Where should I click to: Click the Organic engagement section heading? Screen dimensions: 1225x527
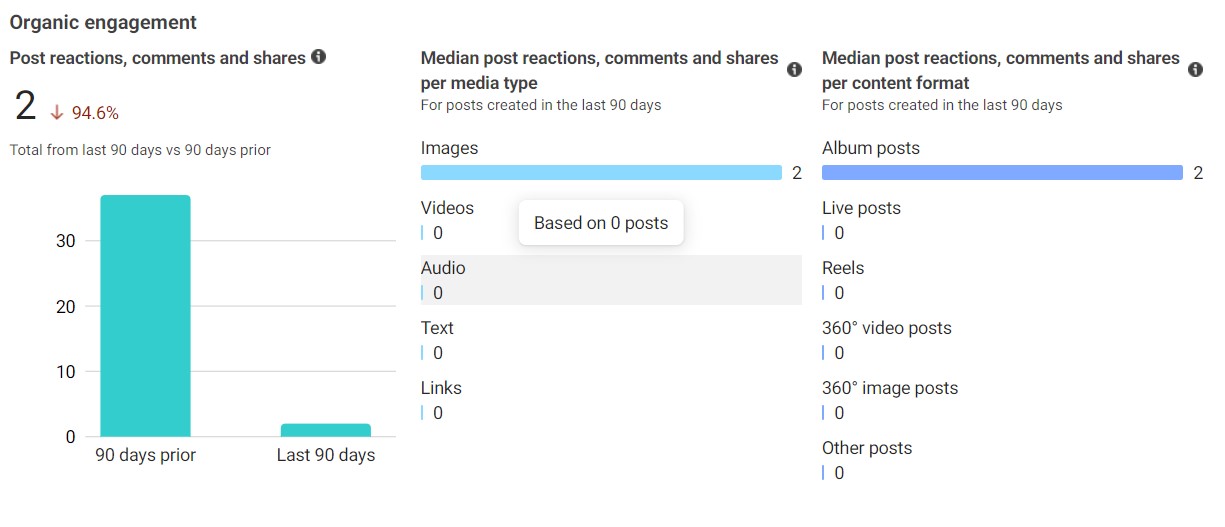point(103,22)
